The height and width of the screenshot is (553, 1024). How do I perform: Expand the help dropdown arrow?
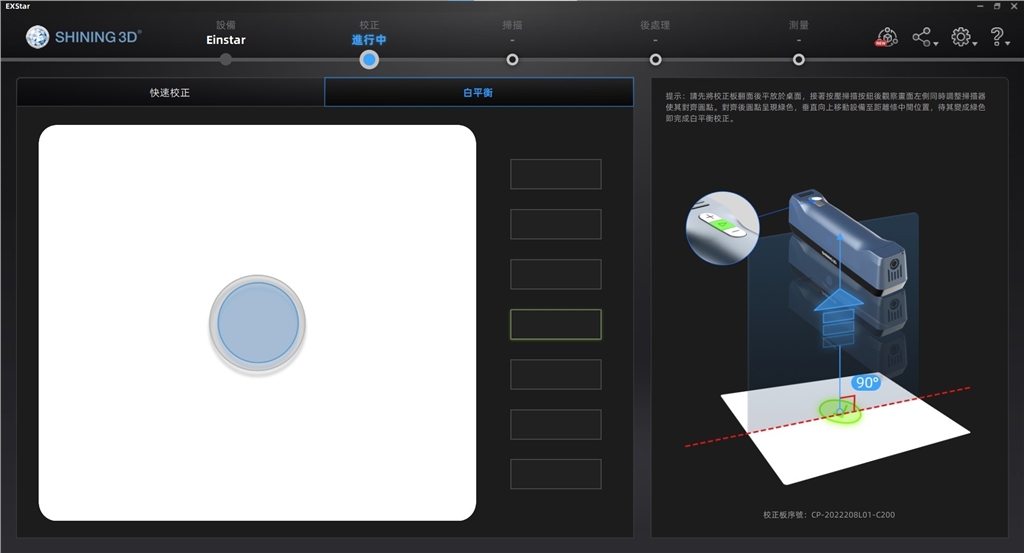pos(1009,44)
